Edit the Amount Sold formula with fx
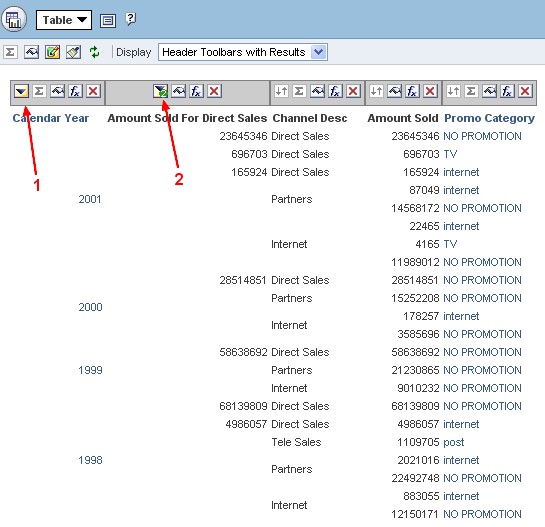This screenshot has height=527, width=545. pos(412,91)
